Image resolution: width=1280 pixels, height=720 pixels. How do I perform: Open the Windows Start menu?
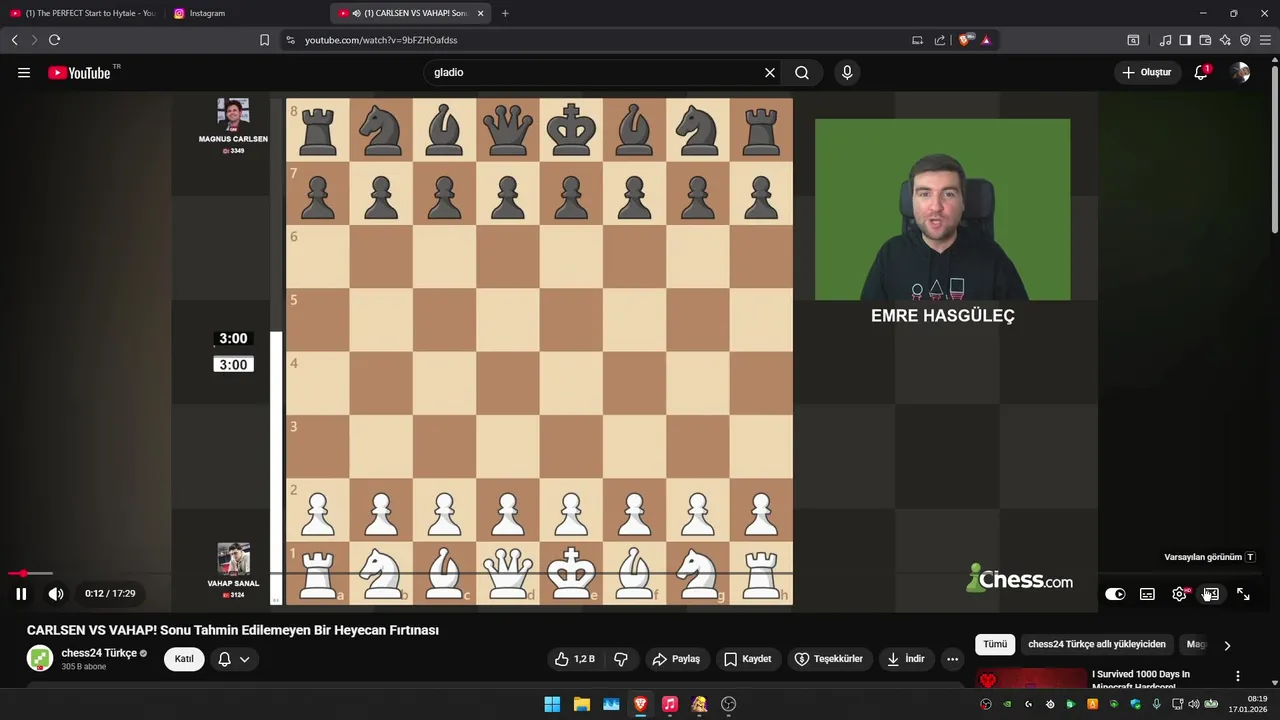point(552,704)
